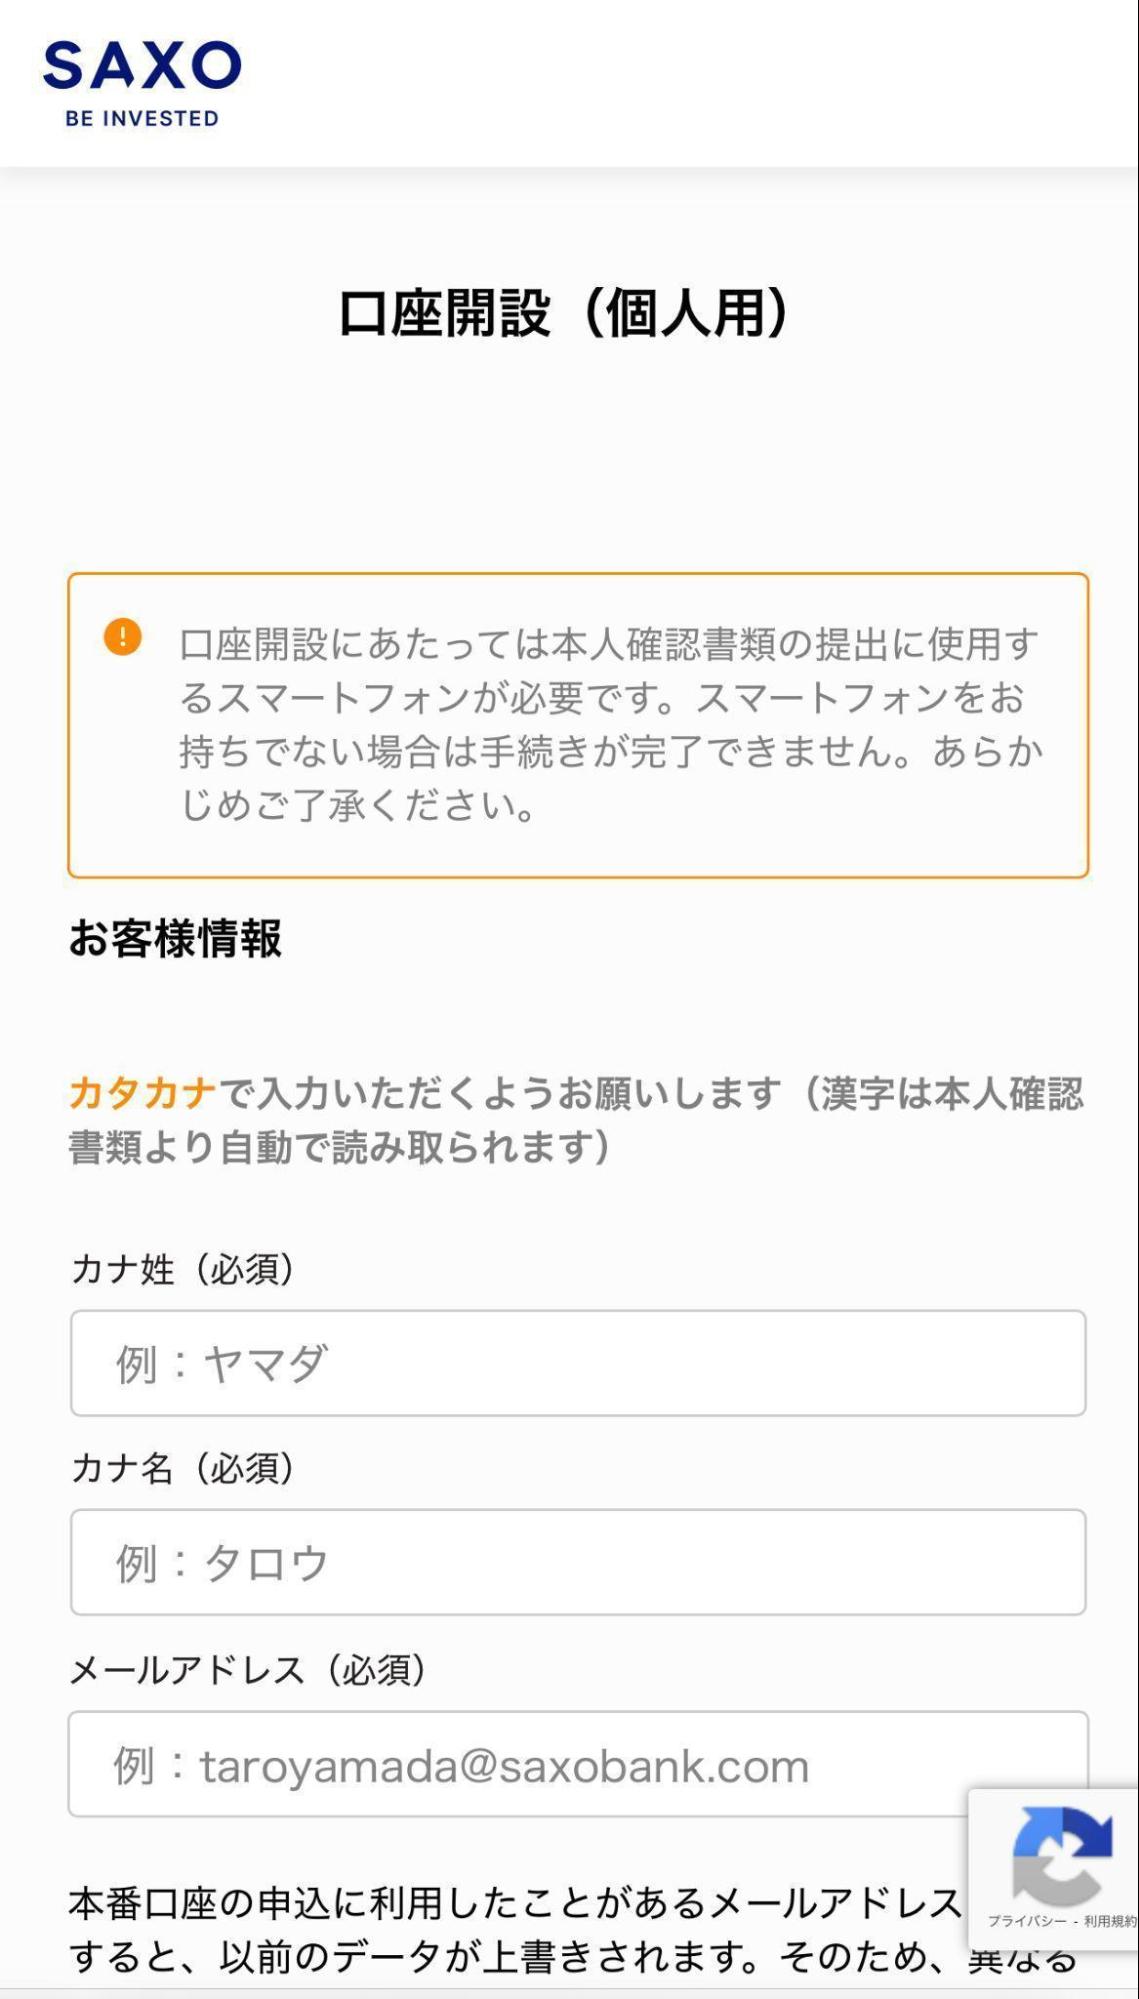Screen dimensions: 1139x1999
Task: Click the BE INVESTED tagline under the logo
Action: (142, 118)
